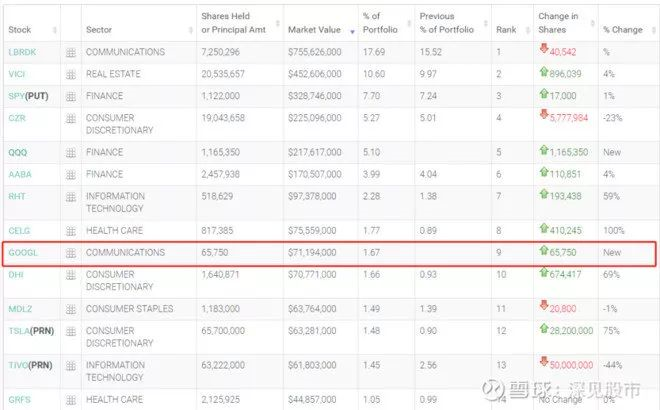Click the red down arrow next to 50,000,000

click(544, 362)
